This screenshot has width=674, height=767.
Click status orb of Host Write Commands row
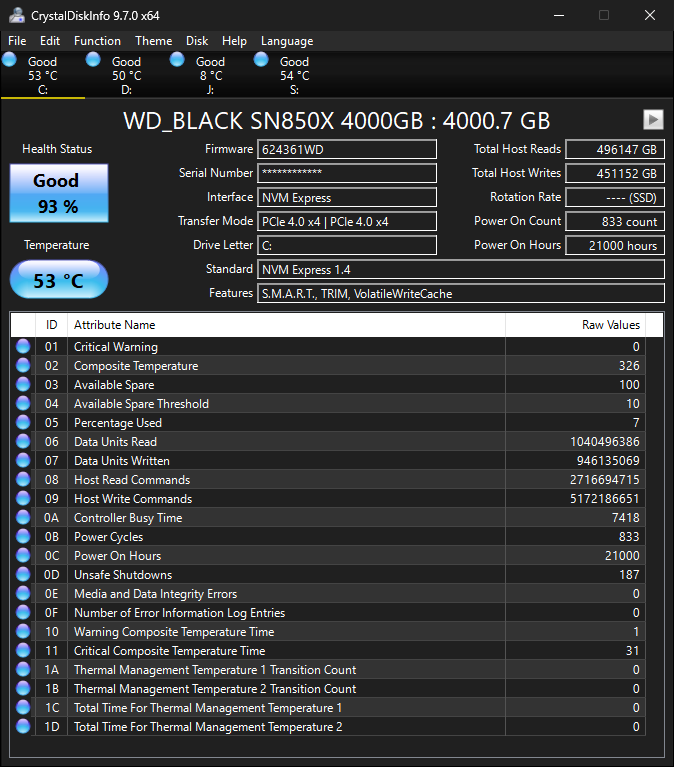click(23, 498)
